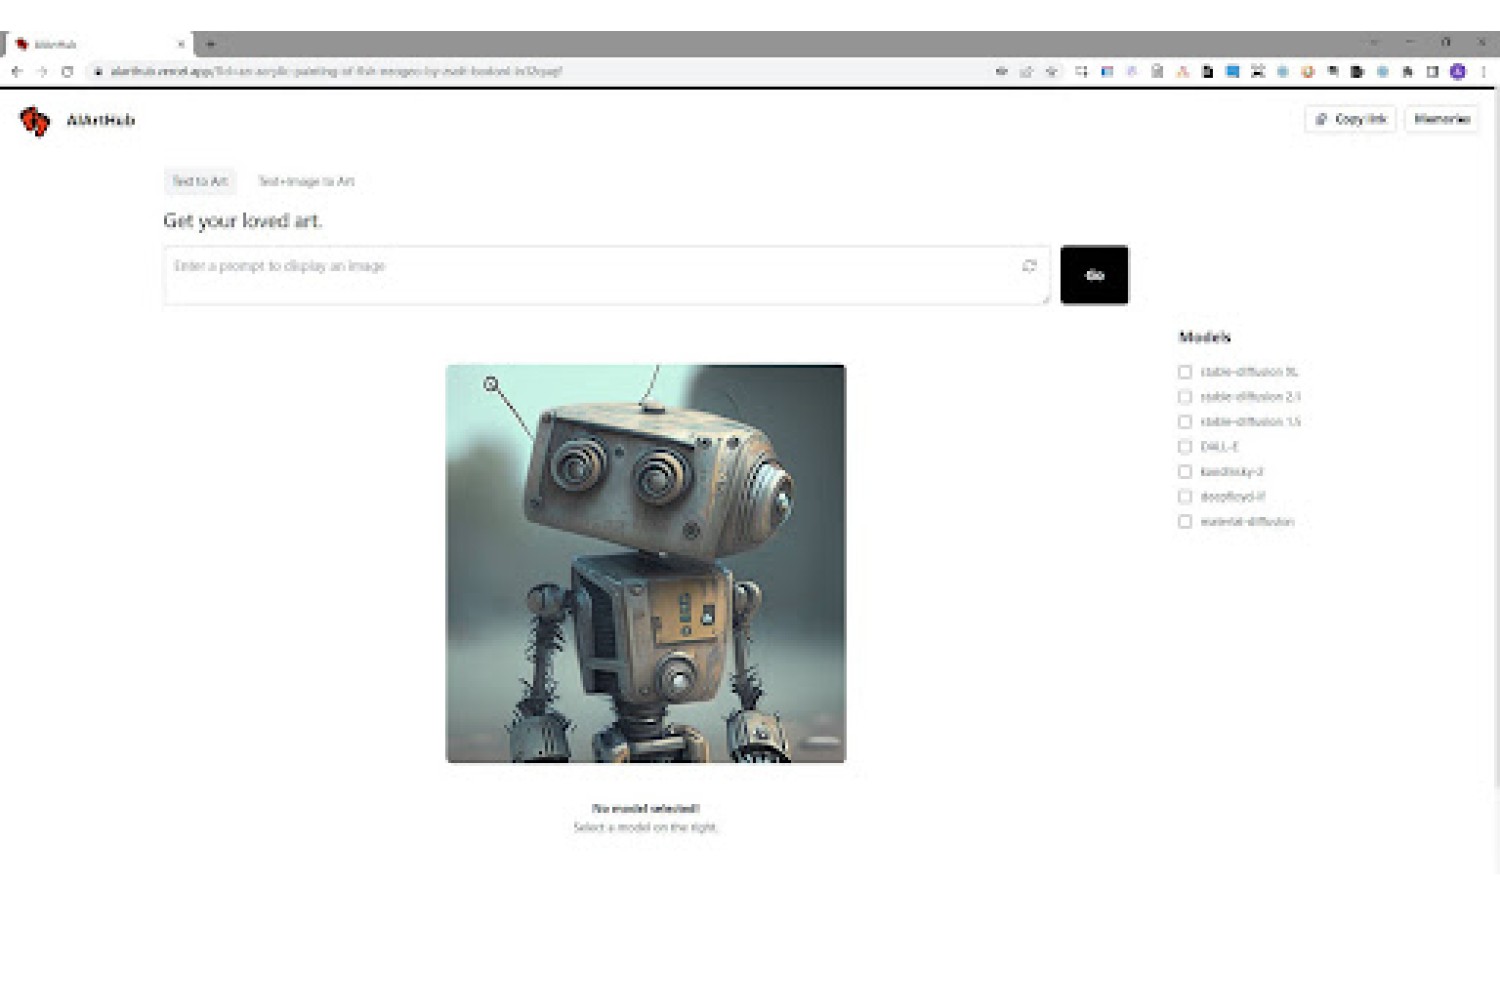This screenshot has height=1000, width=1500.
Task: Select the material-diffusion model checkbox
Action: point(1185,522)
